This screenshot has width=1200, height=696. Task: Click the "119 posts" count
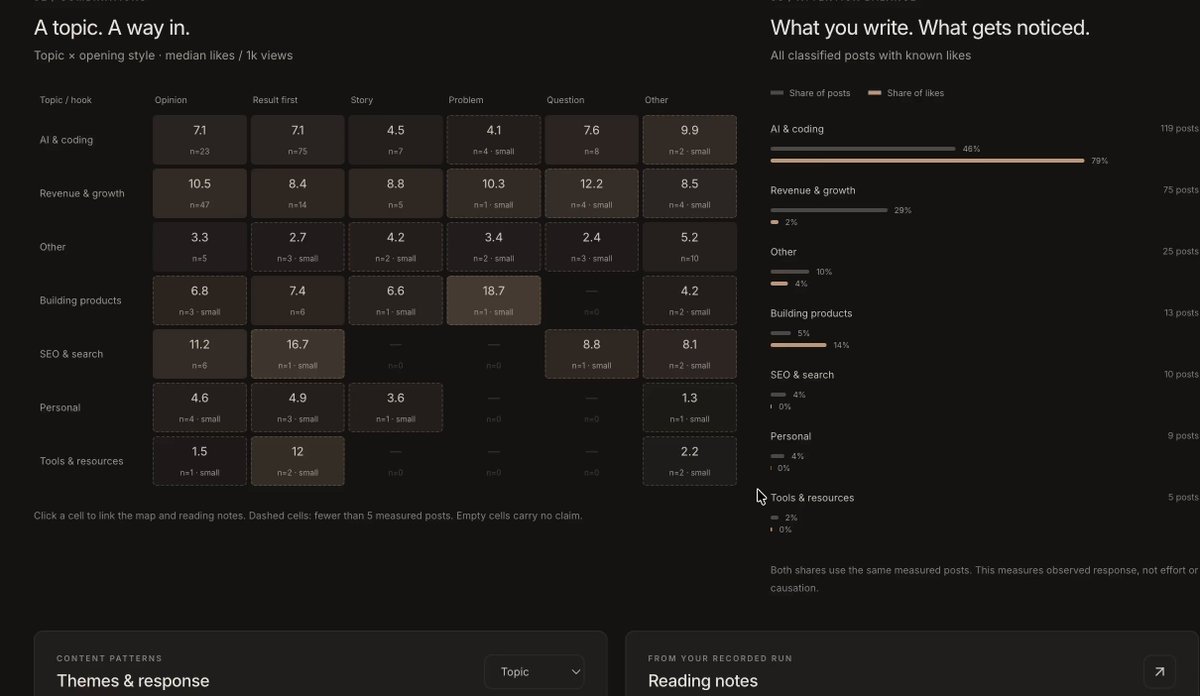[1179, 129]
